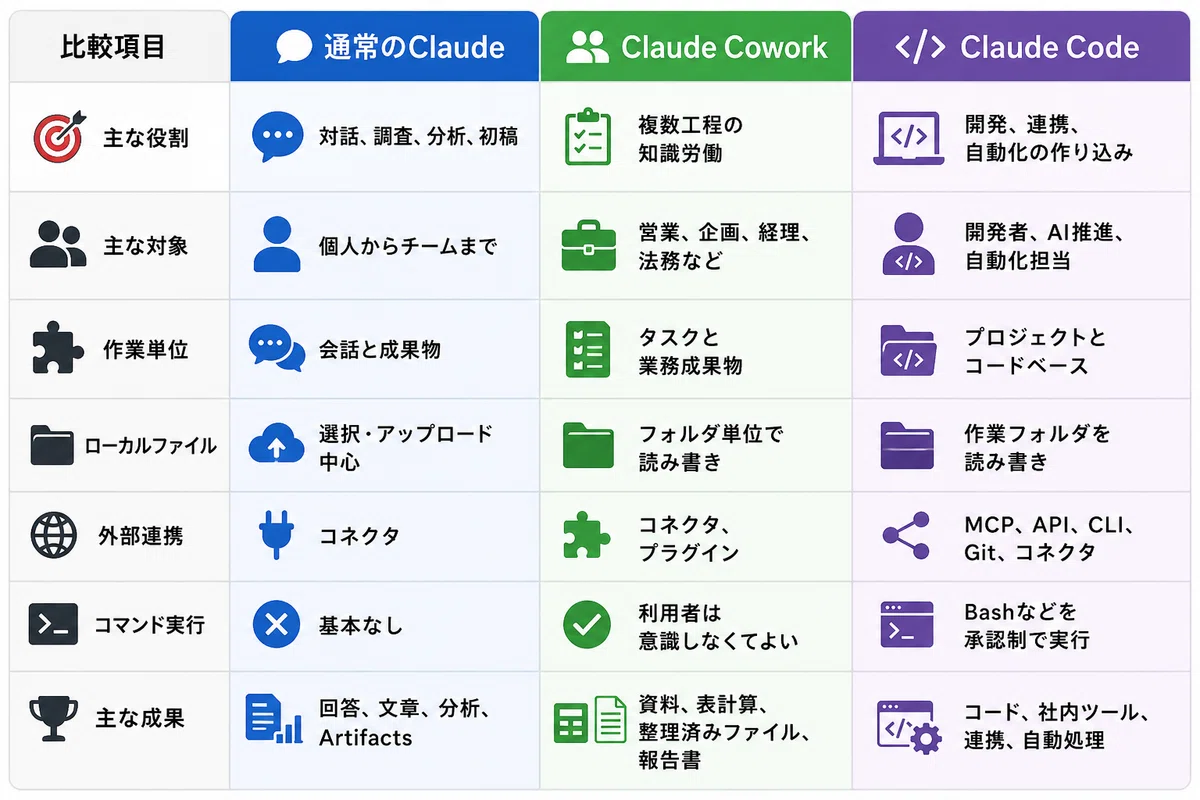Click the green checkmark circle beside 利用者は意識しなくてよい
1200x800 pixels.
point(587,625)
